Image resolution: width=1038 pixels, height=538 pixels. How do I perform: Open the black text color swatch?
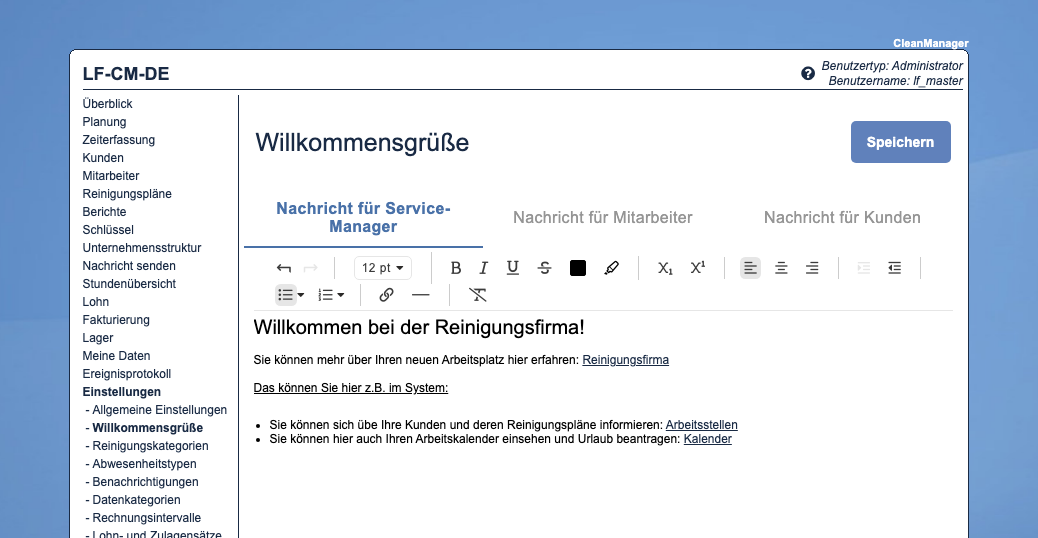point(577,268)
